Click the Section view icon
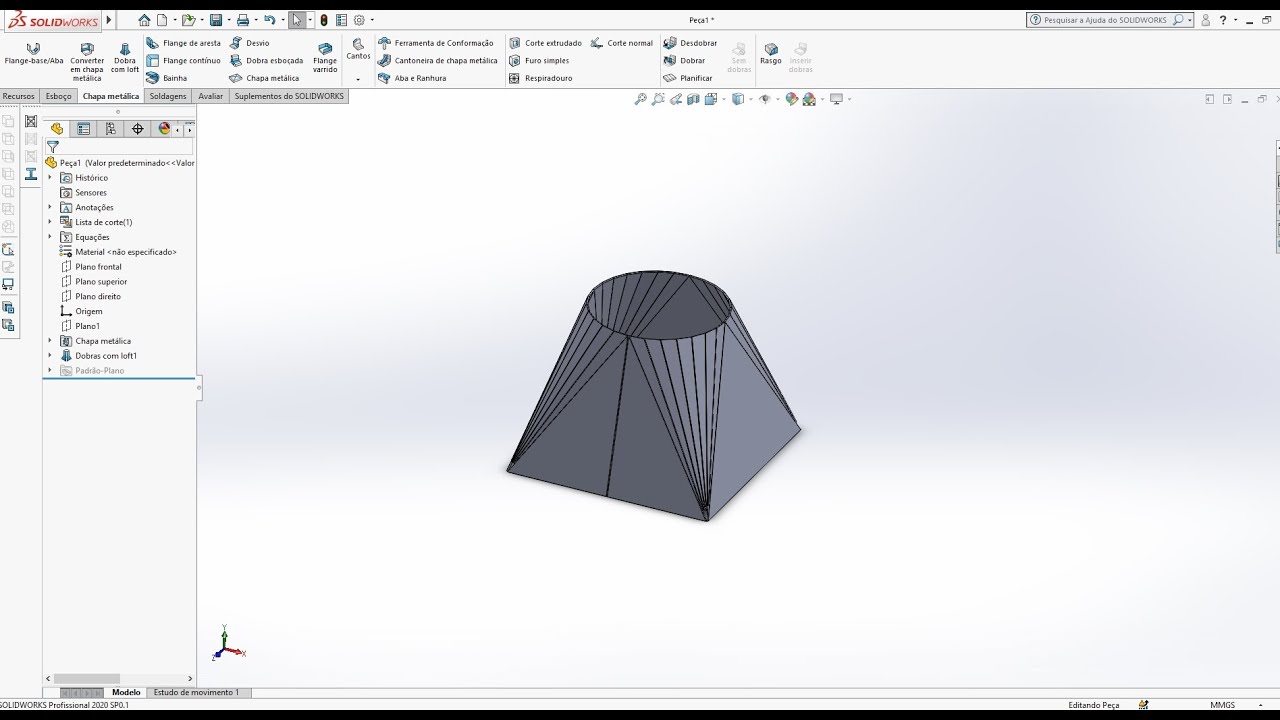 (693, 99)
